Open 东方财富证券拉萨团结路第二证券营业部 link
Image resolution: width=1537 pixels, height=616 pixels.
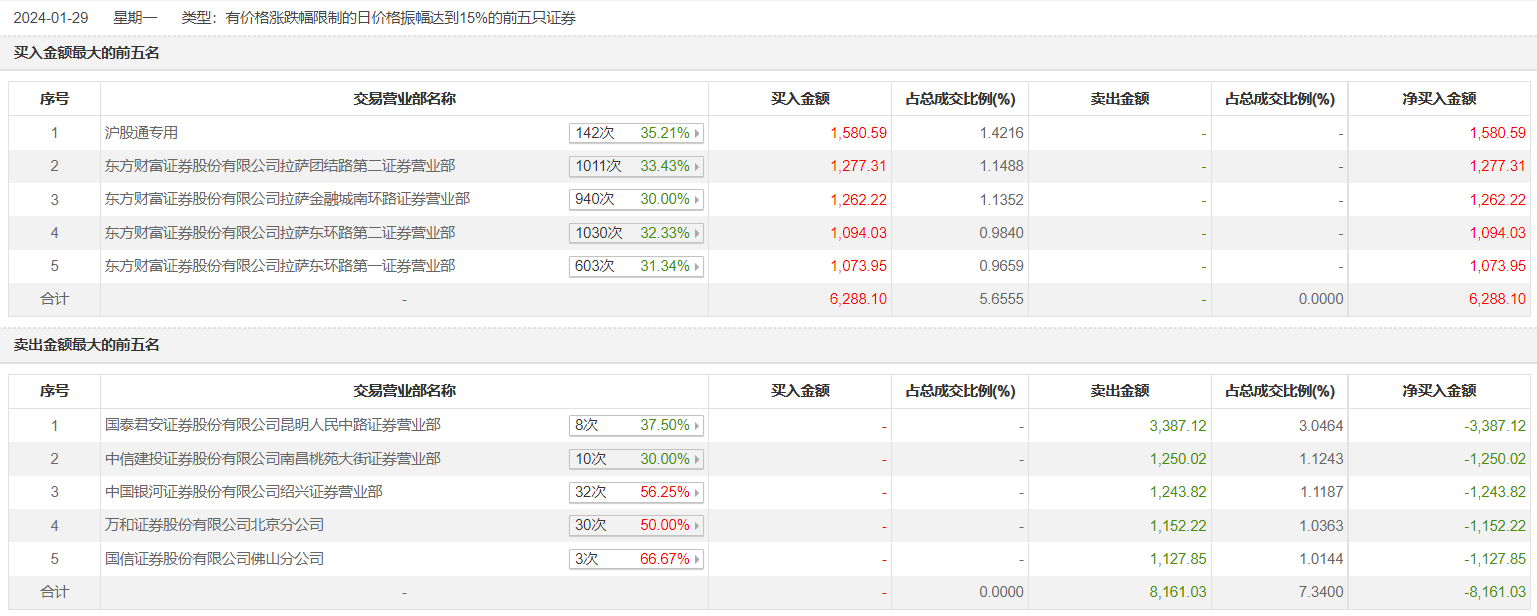280,166
